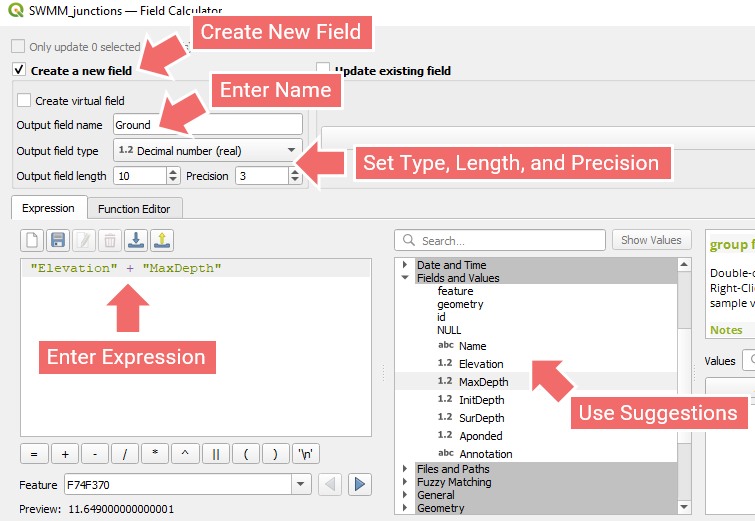755x521 pixels.
Task: Insert the string concatenation || operator
Action: (x=215, y=453)
